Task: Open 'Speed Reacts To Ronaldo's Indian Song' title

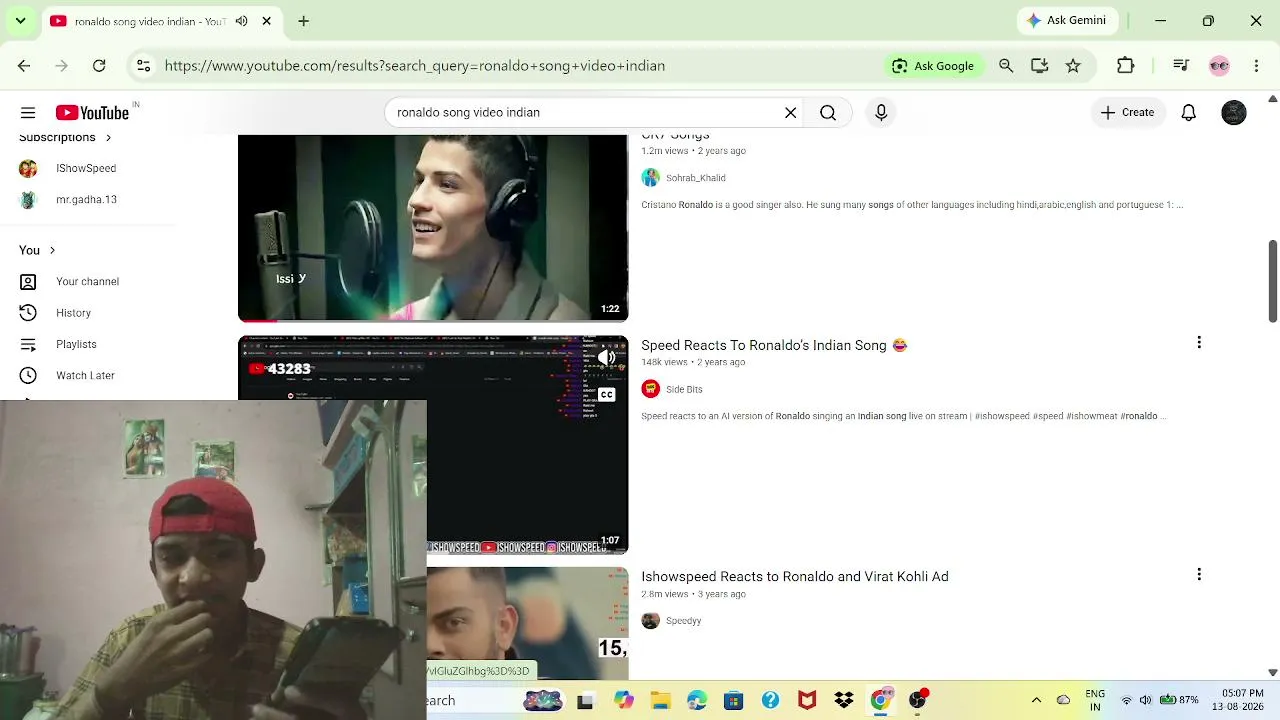Action: pos(774,345)
